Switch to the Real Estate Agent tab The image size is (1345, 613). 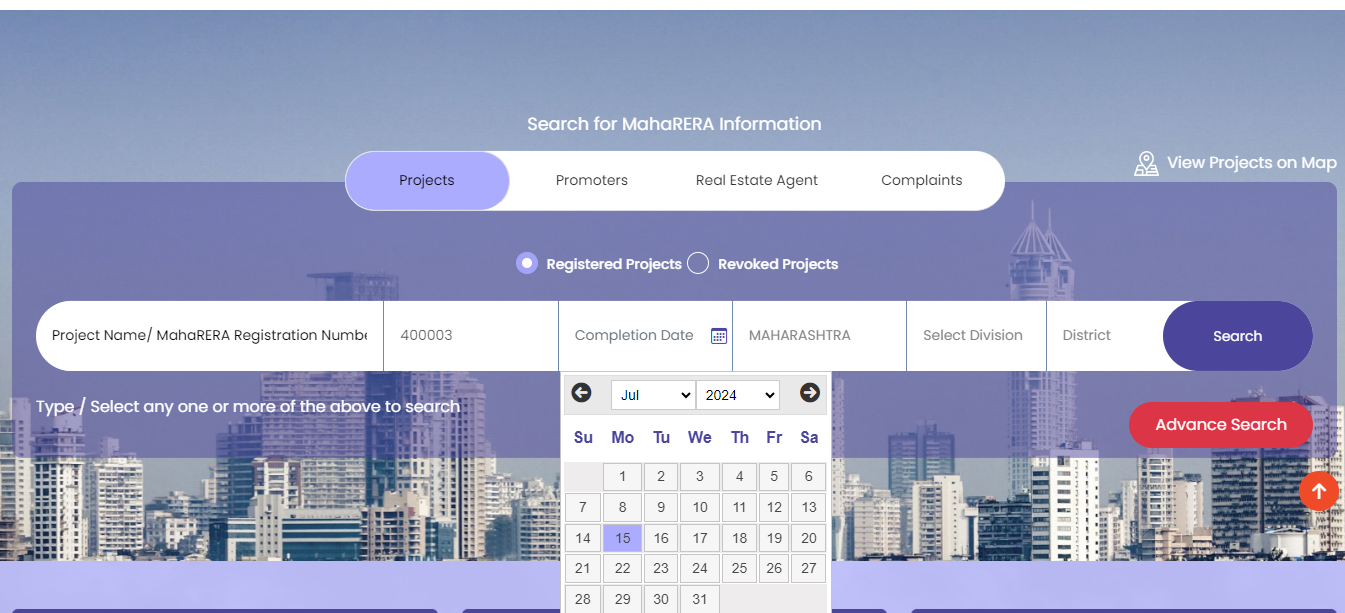[x=757, y=181]
